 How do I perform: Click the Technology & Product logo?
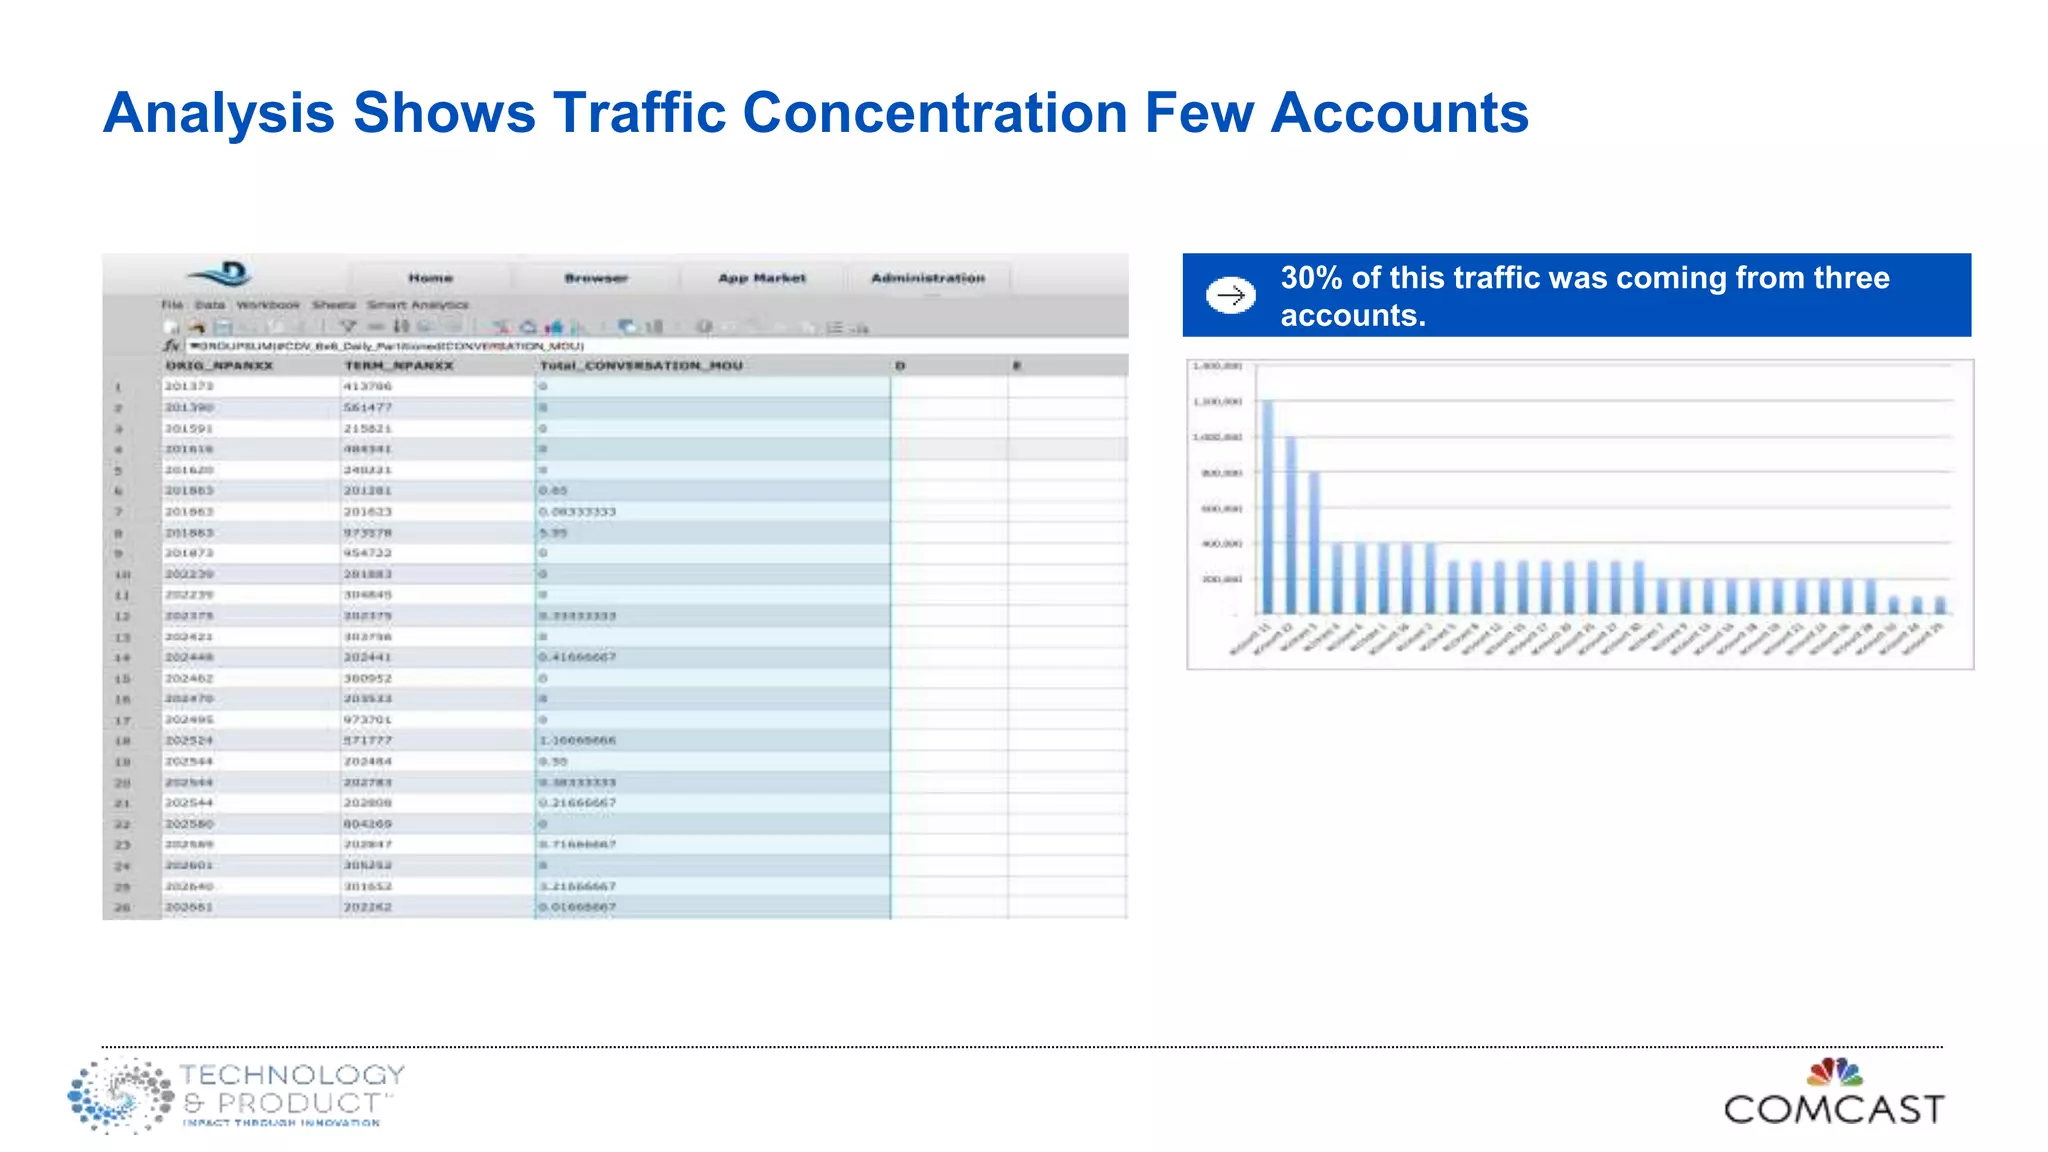(237, 1094)
